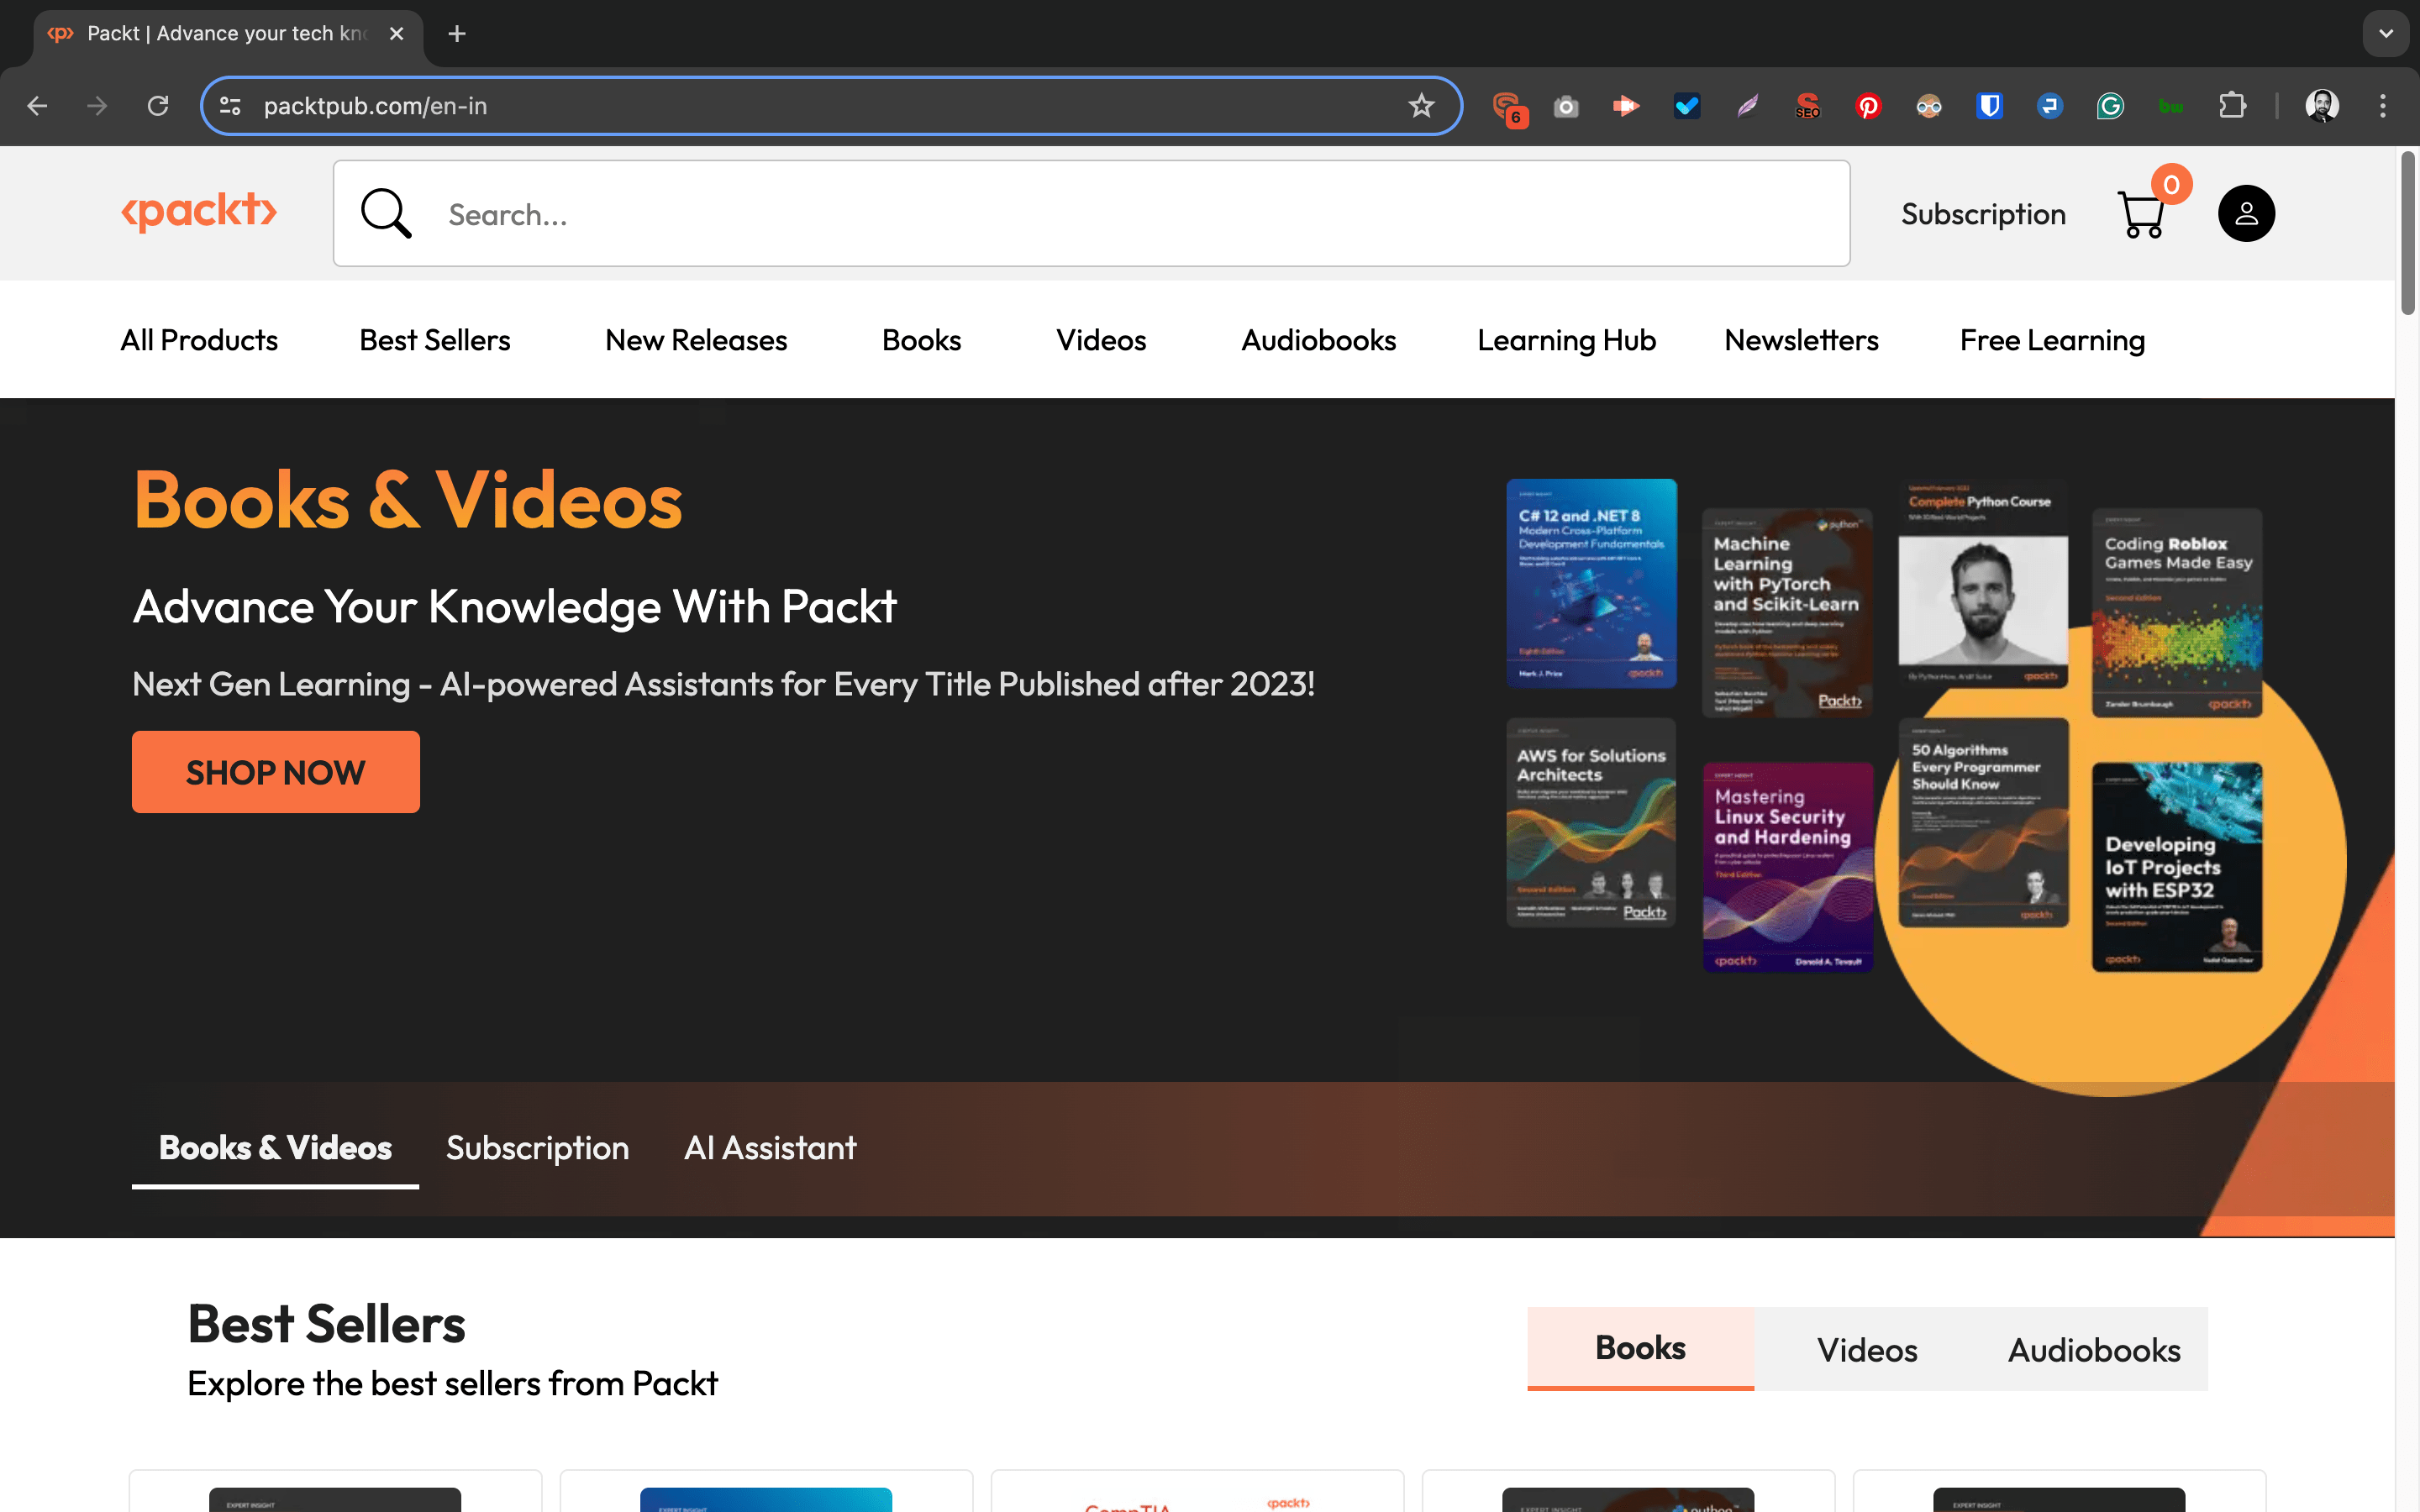Click the page vertical scrollbar
2420x1512 pixels.
tap(2408, 232)
